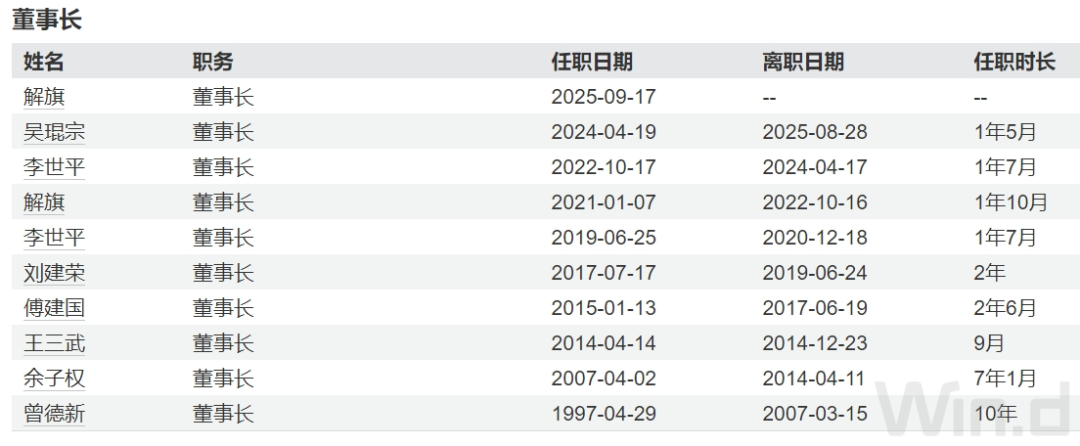Click the 刘建荣 name link
This screenshot has width=1080, height=446.
pyautogui.click(x=54, y=273)
